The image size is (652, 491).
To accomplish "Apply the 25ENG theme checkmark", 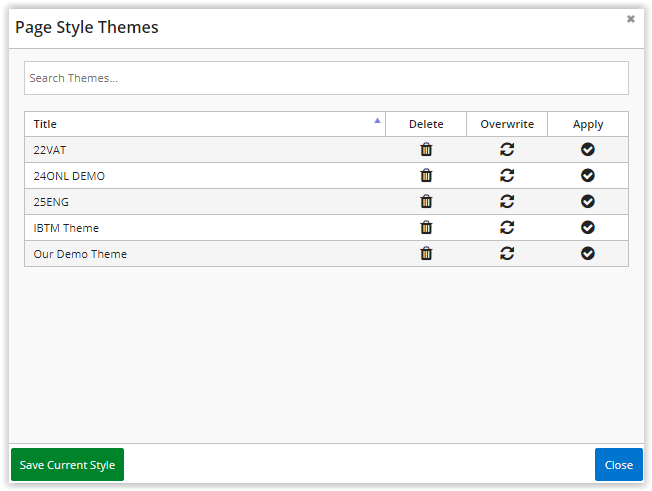I will pos(588,201).
